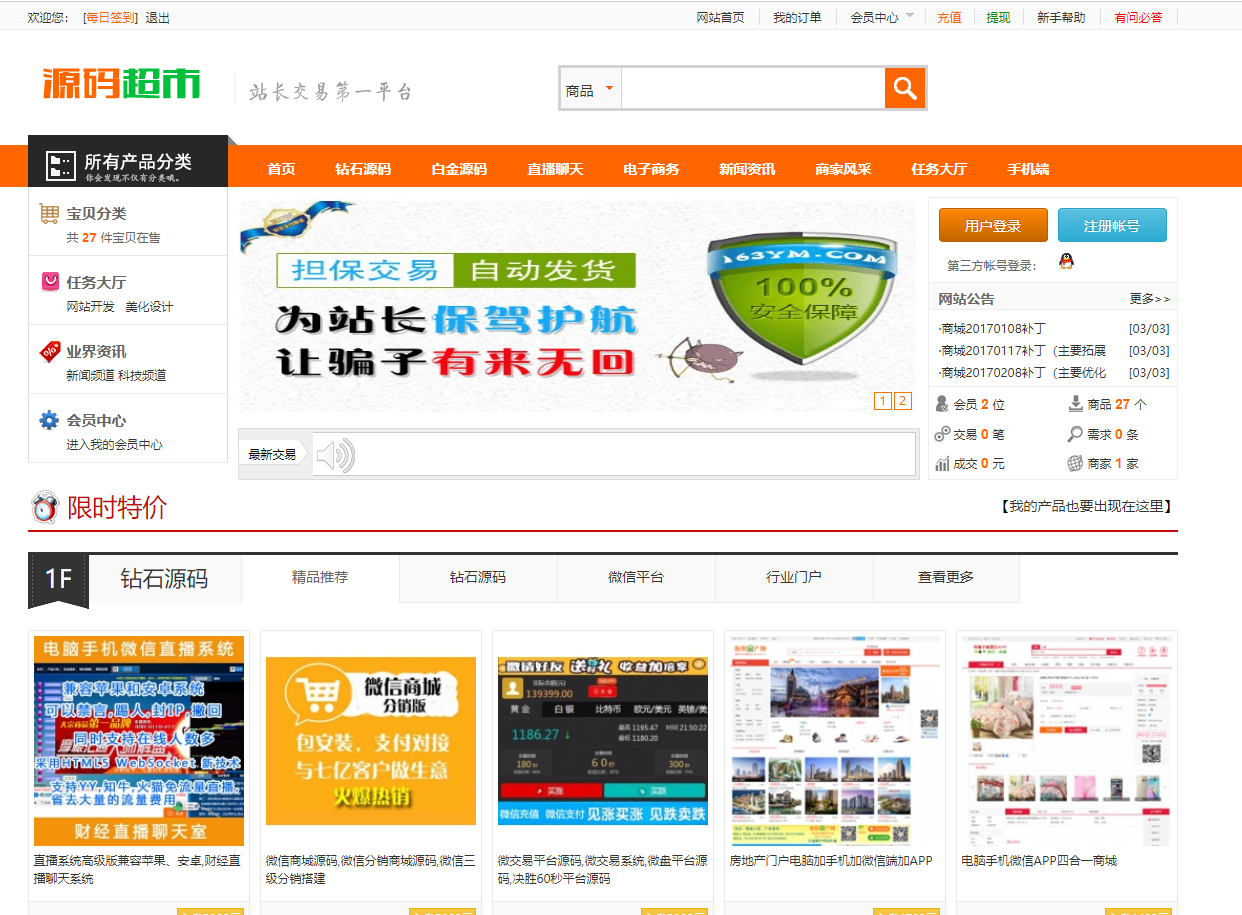Click the pink bag icon next to 任务大厅

tap(50, 282)
